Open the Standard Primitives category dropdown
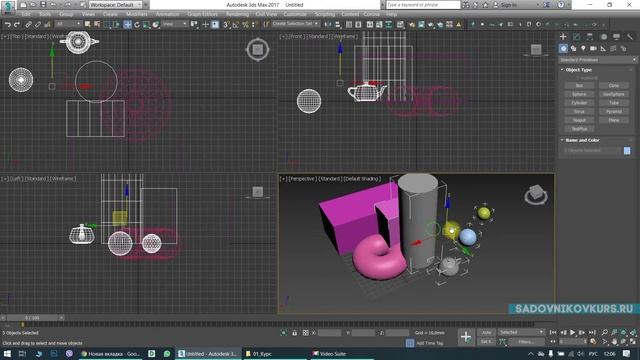Viewport: 640px width, 360px height. [597, 60]
